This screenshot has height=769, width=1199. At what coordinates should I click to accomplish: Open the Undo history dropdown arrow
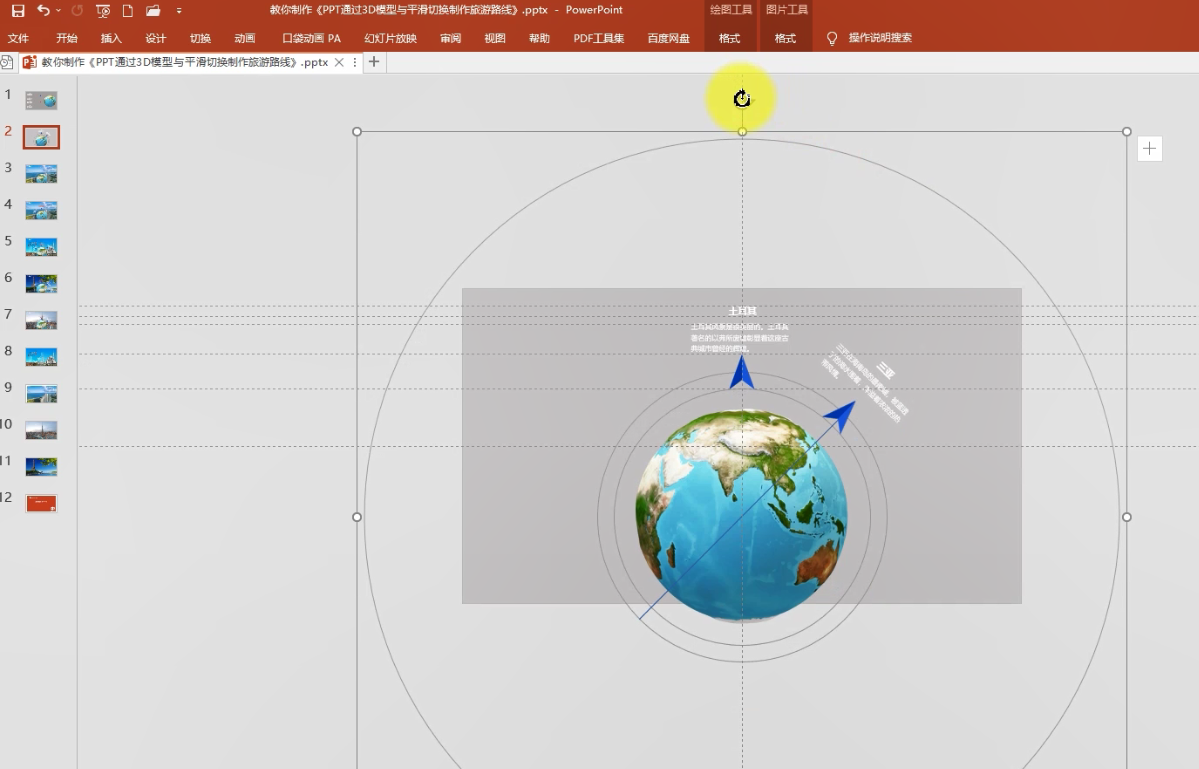pyautogui.click(x=58, y=11)
